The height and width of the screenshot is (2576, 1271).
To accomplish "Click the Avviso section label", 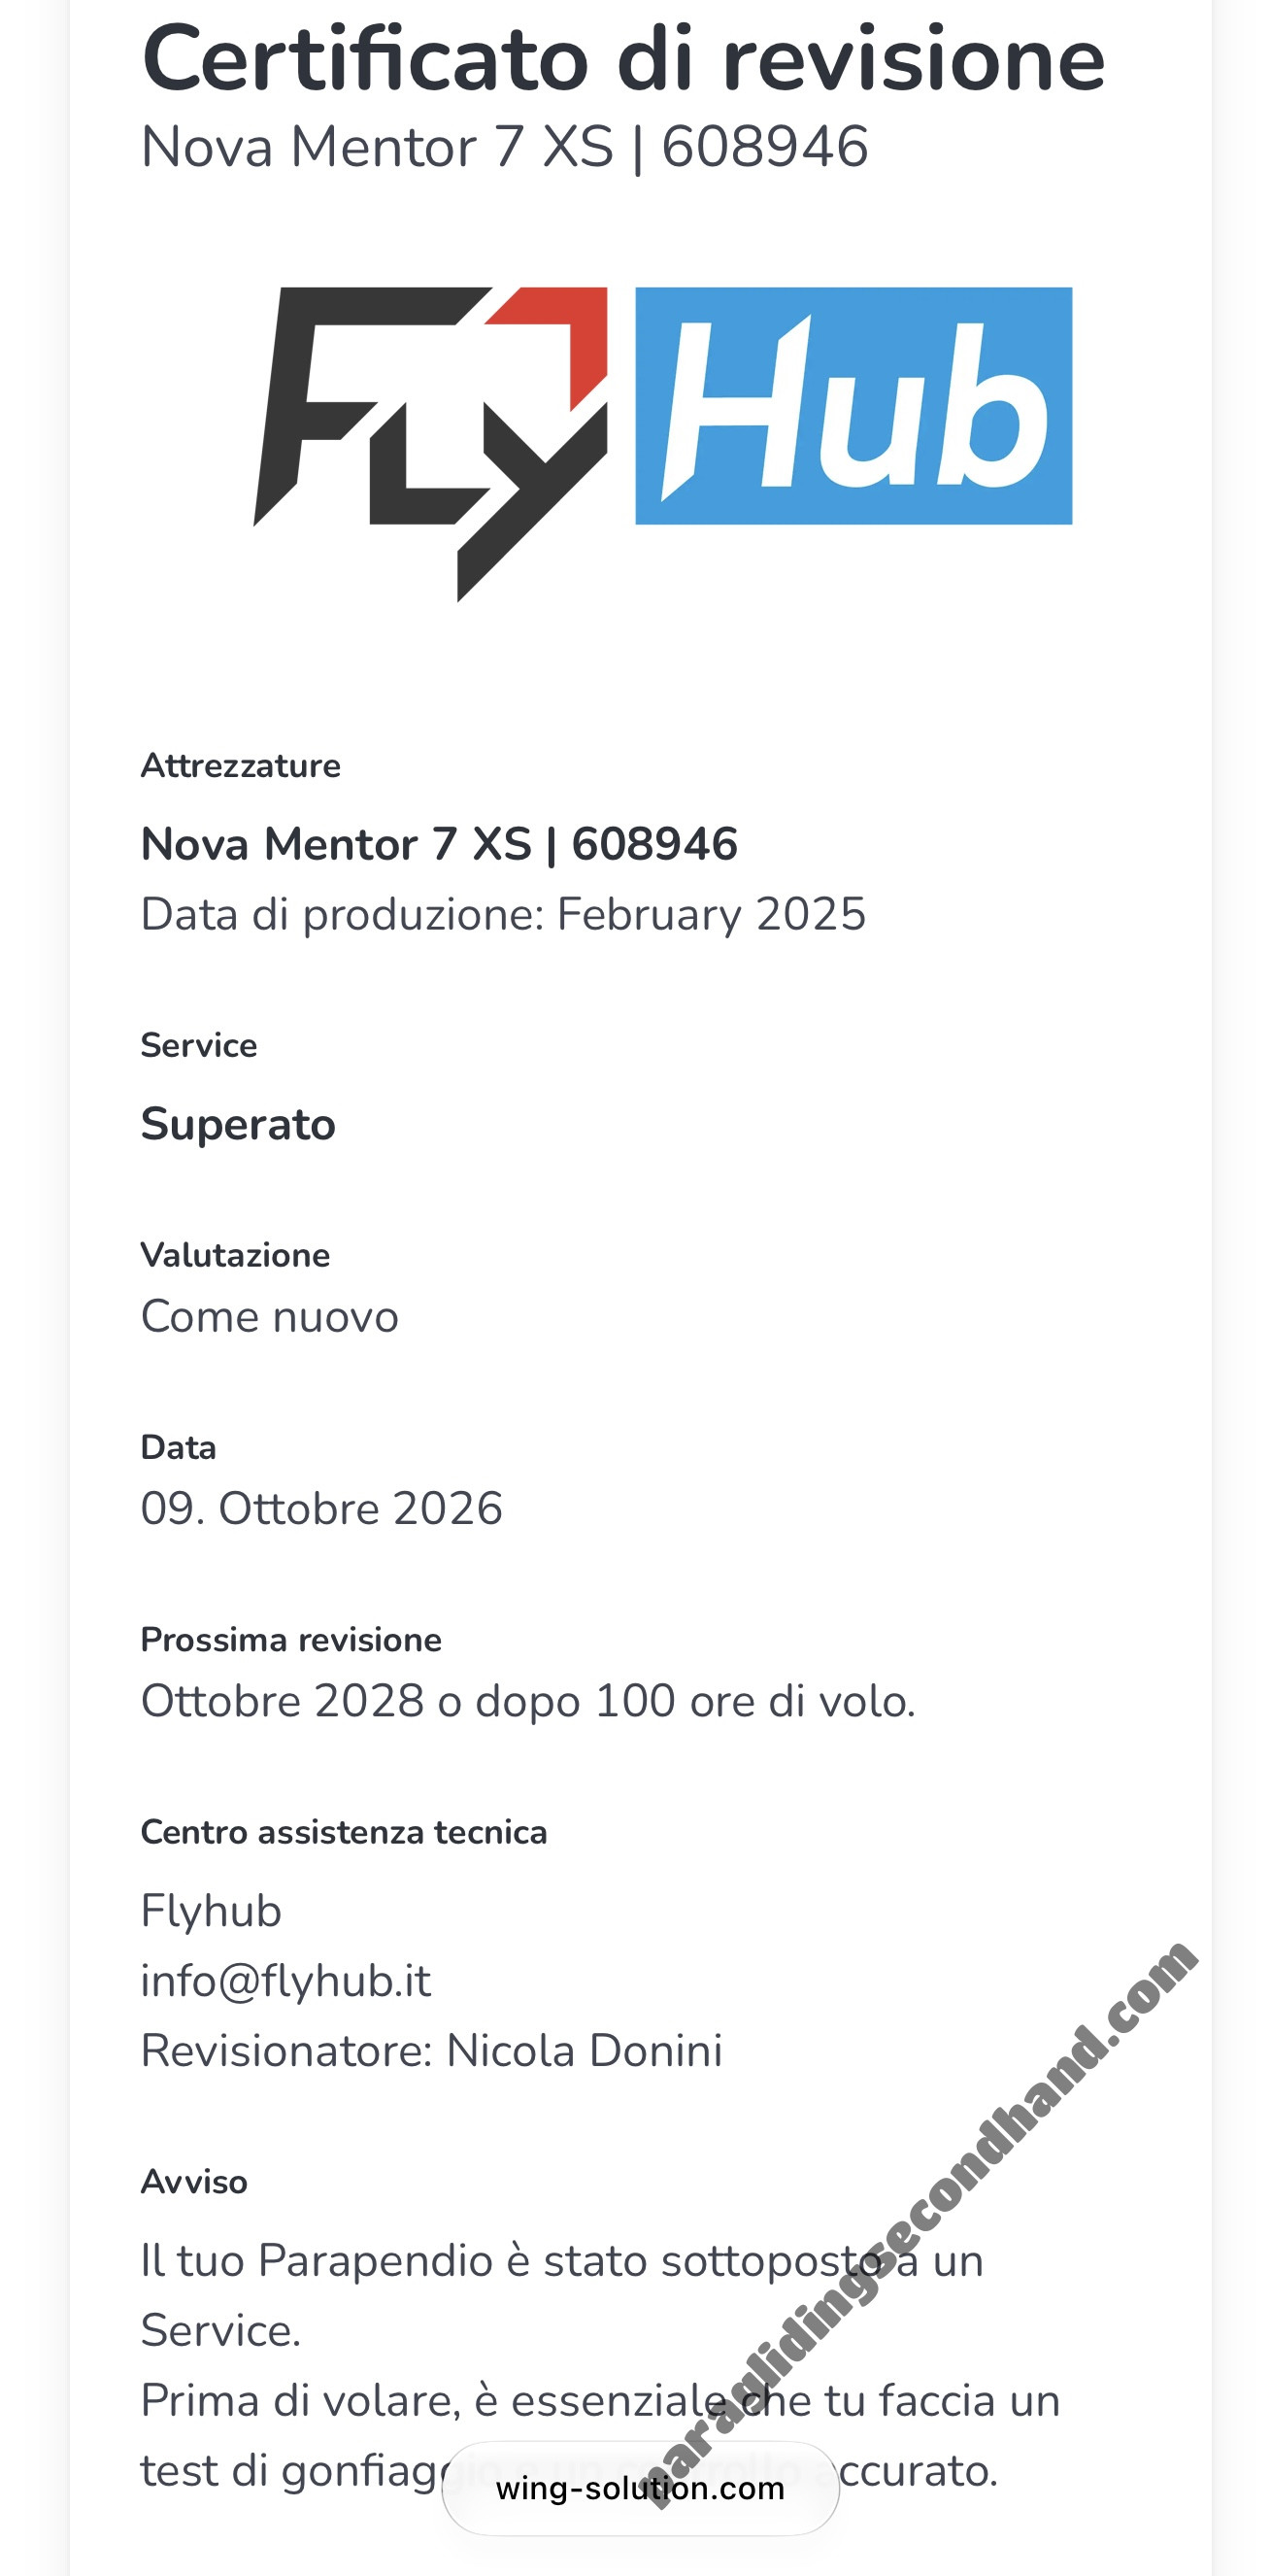I will 194,2182.
